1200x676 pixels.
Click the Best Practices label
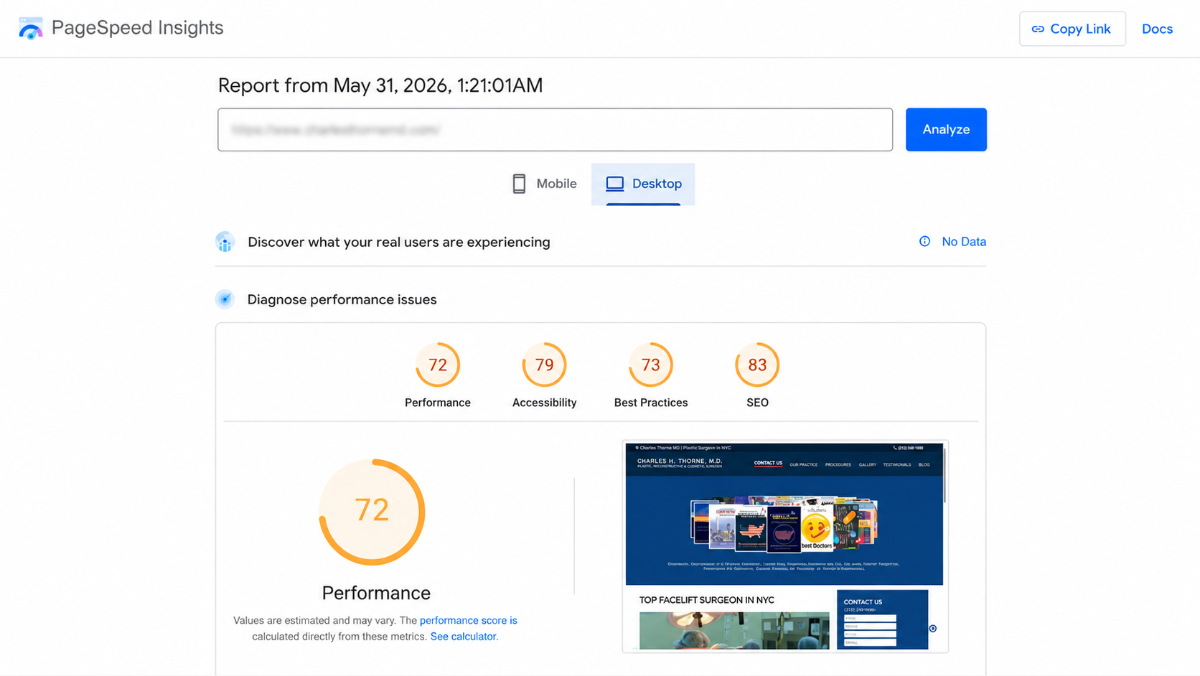(x=651, y=402)
